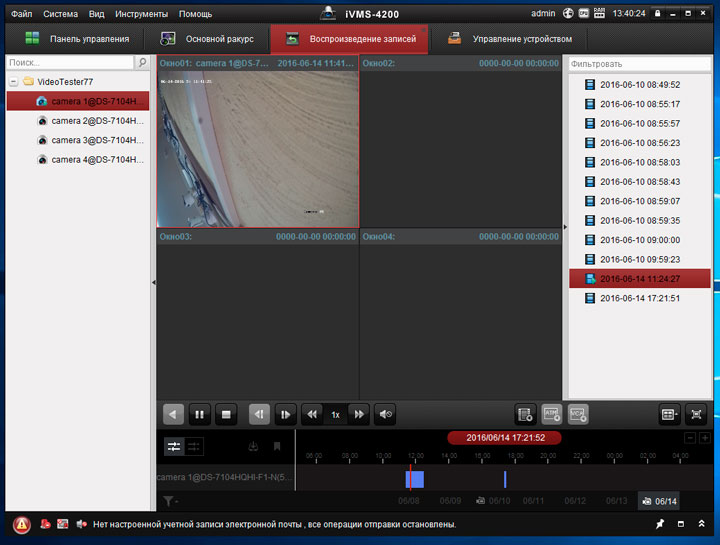Step forward one frame
This screenshot has height=545, width=720.
tap(286, 413)
